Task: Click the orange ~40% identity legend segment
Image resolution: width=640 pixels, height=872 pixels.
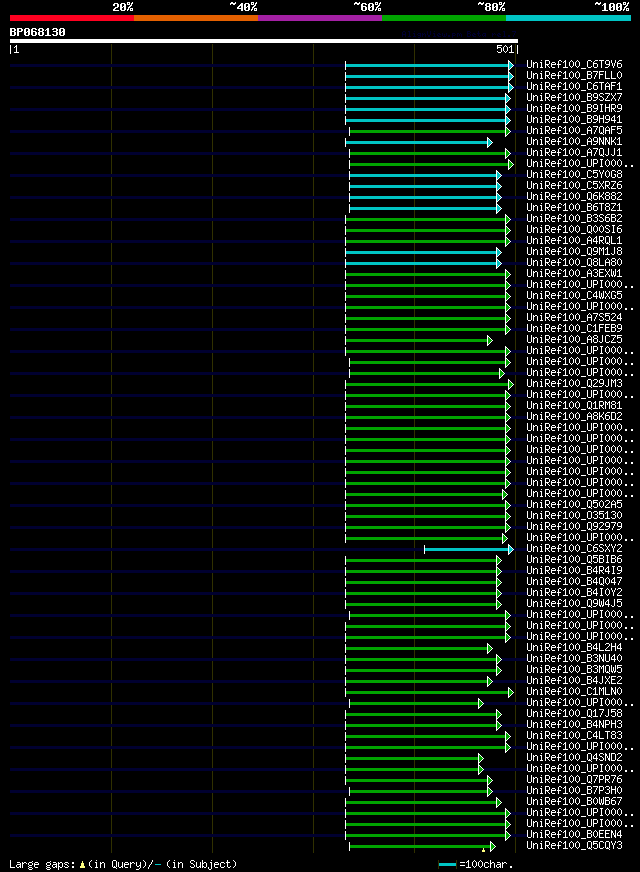Action: pos(196,18)
